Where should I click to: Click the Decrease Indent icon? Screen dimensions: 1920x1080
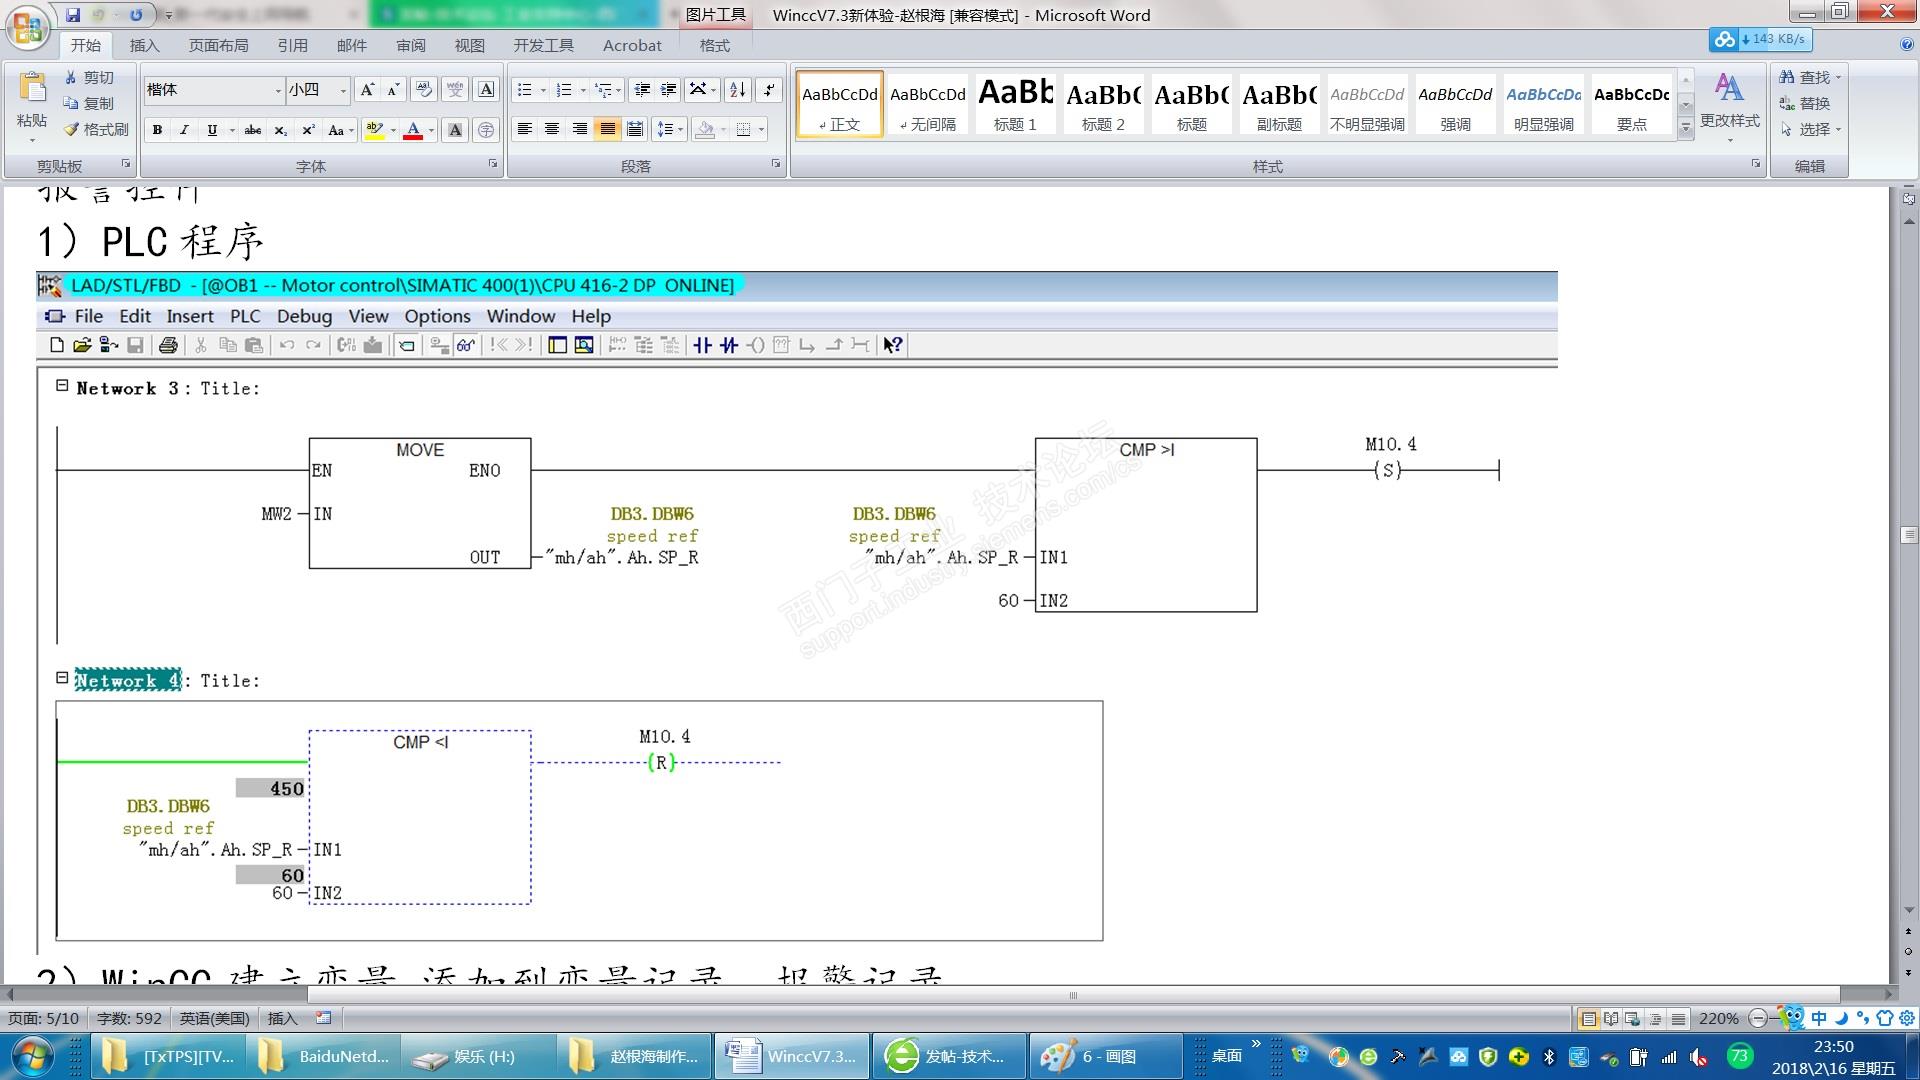pos(642,90)
